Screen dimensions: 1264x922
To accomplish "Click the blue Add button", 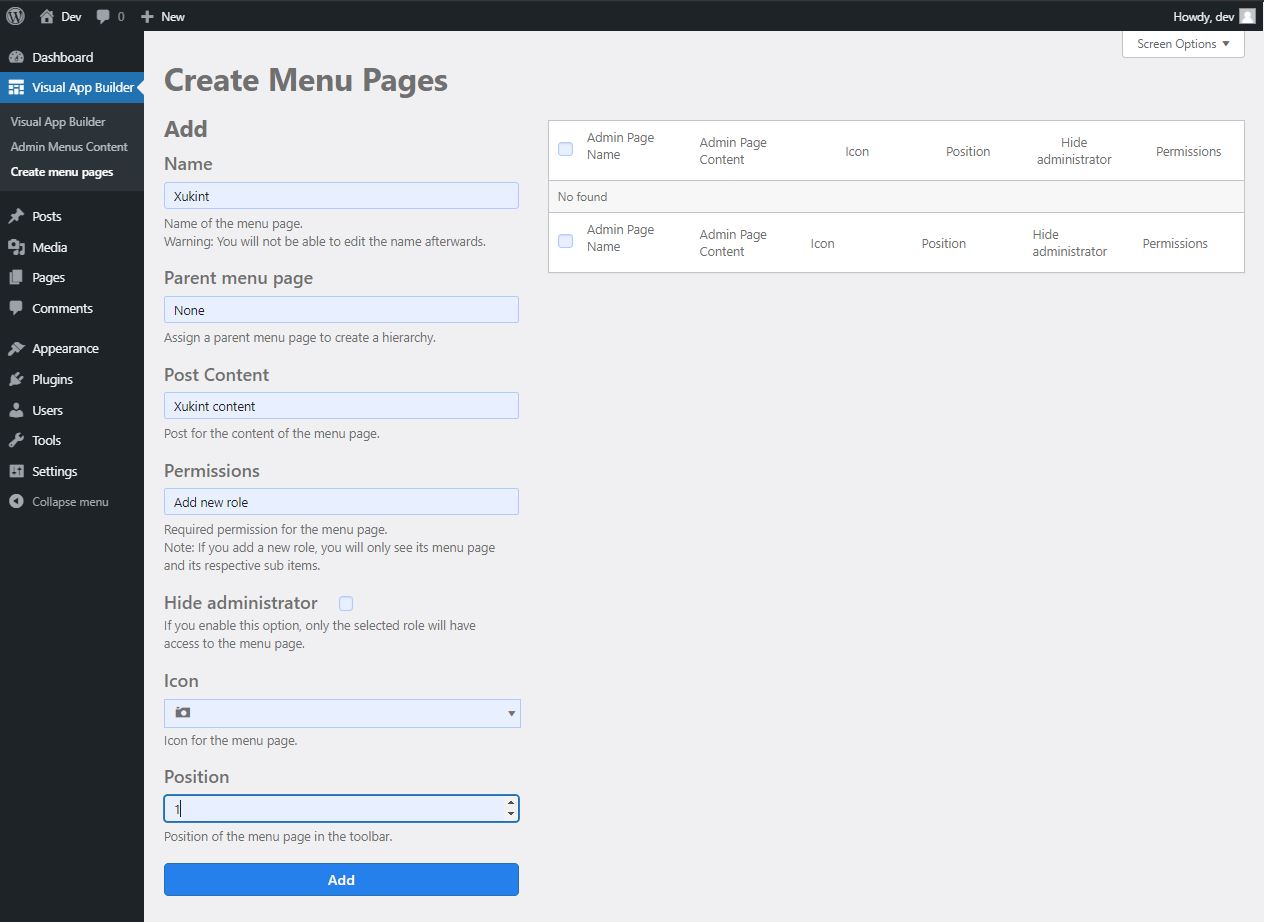I will [341, 879].
